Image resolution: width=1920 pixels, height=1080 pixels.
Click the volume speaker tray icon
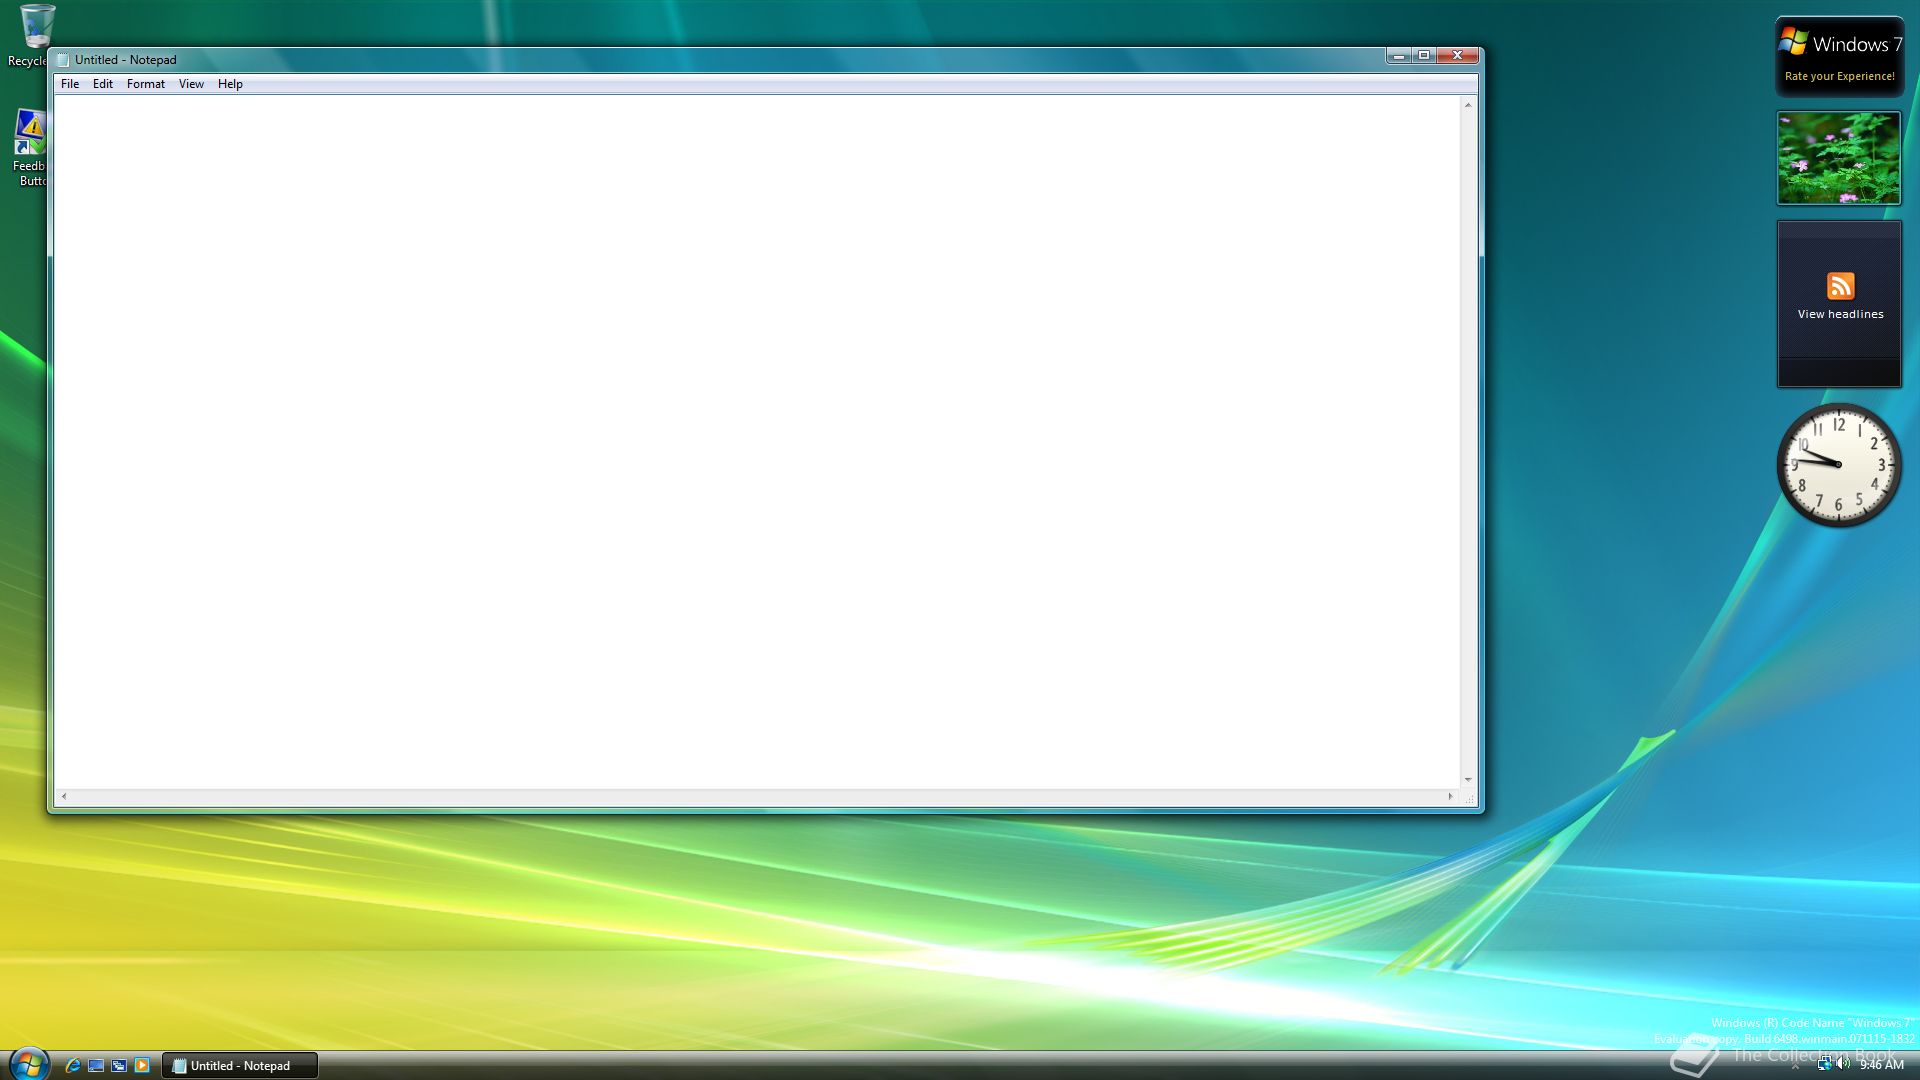(1843, 1064)
